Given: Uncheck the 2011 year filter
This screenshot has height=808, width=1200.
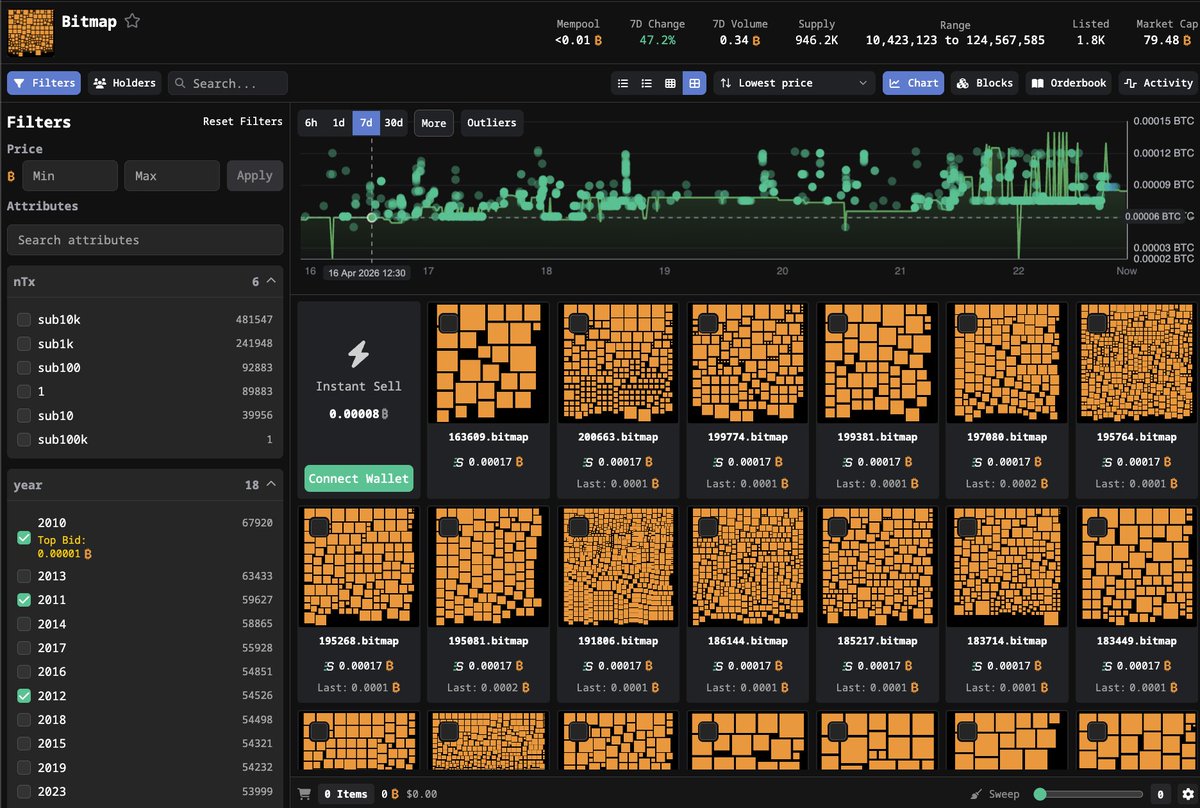Looking at the screenshot, I should [x=24, y=600].
